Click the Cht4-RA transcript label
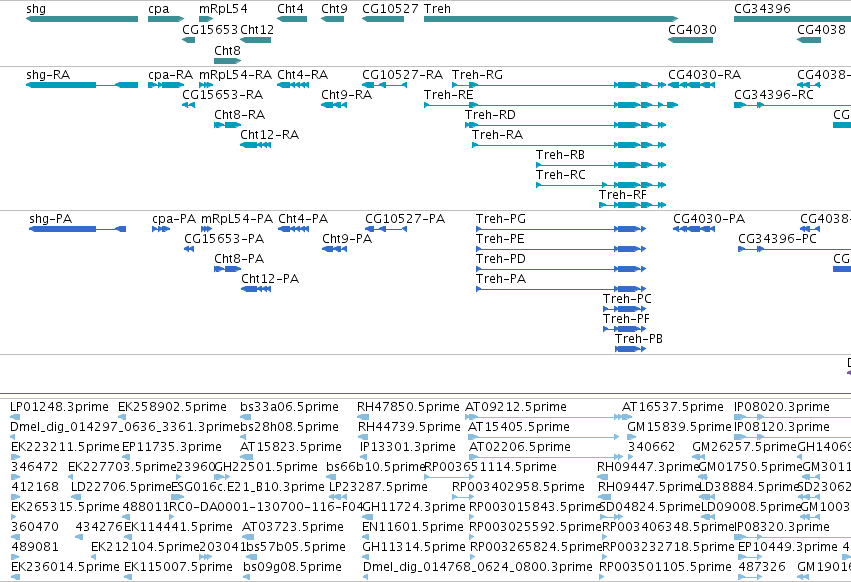 [x=302, y=75]
